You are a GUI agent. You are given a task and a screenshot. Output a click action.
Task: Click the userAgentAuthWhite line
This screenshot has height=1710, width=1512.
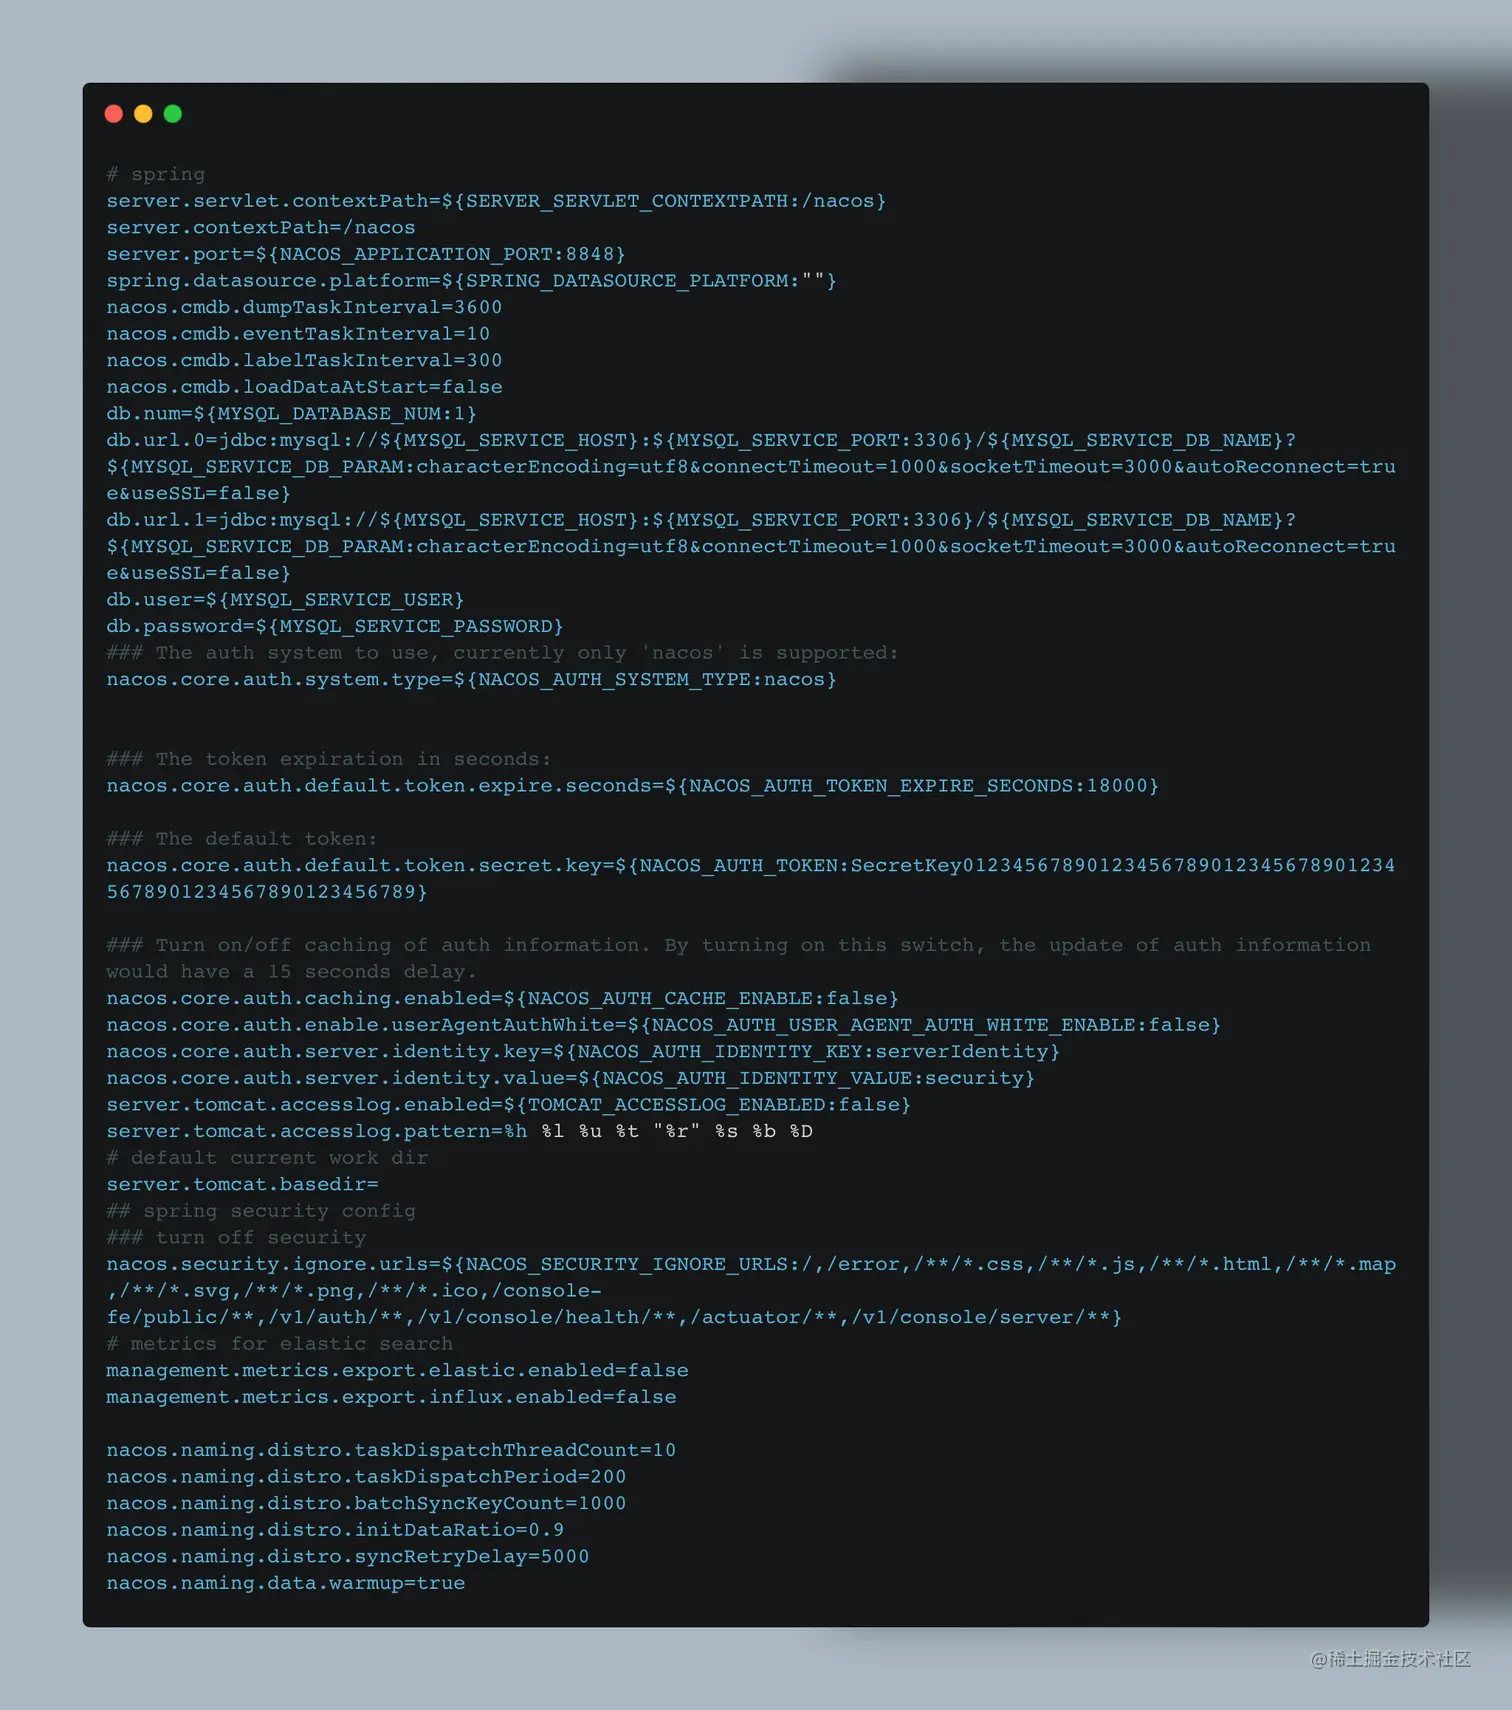[x=664, y=1025]
